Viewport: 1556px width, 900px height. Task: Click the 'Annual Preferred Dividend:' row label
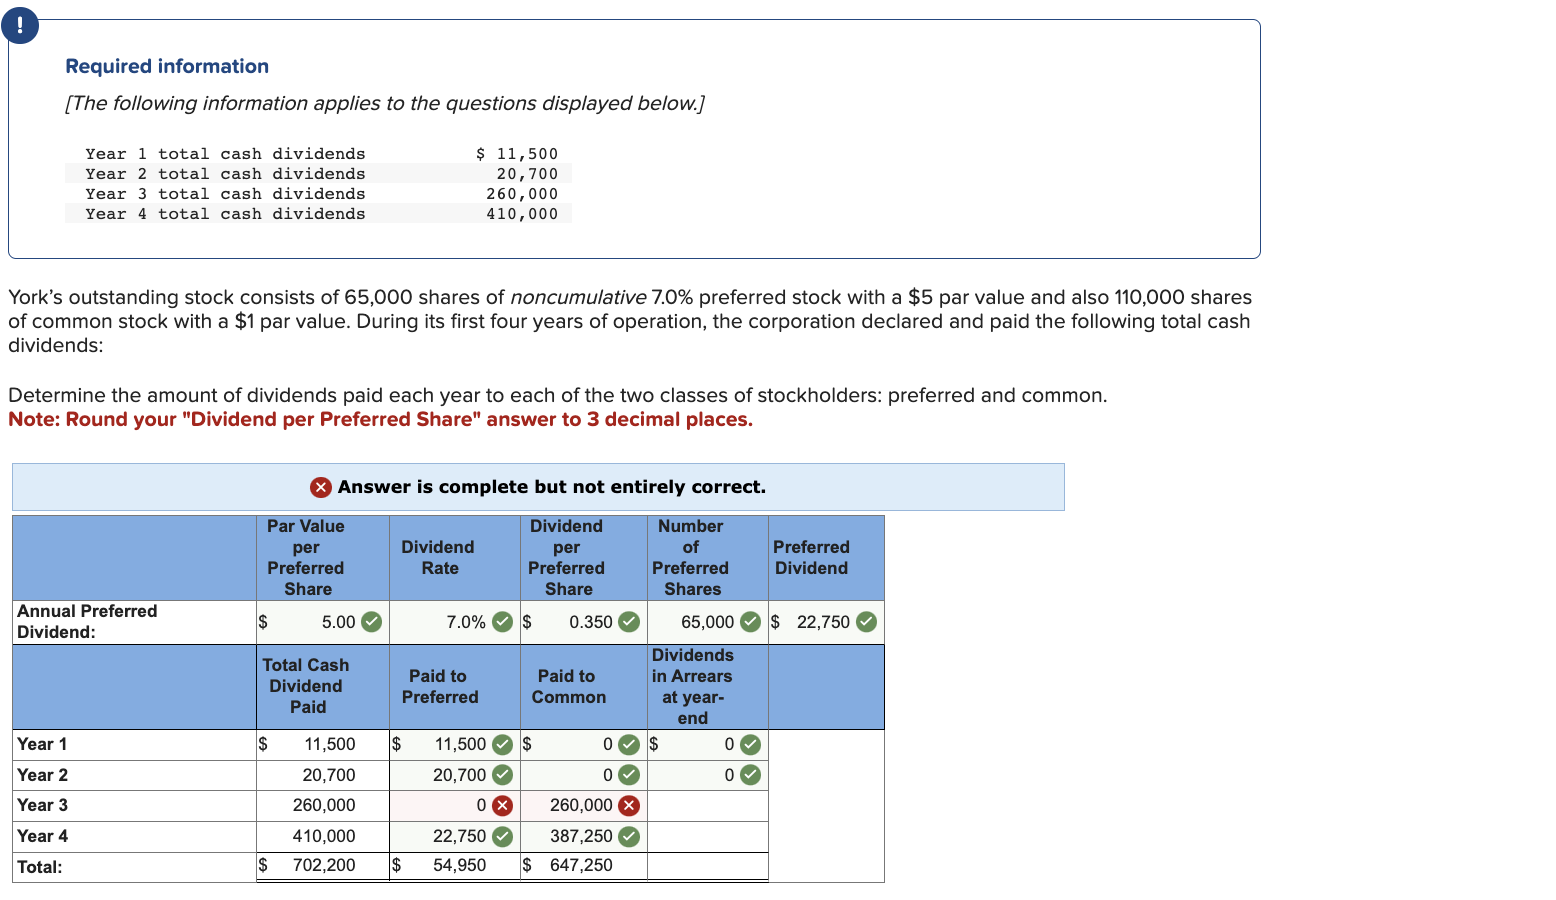(x=87, y=622)
